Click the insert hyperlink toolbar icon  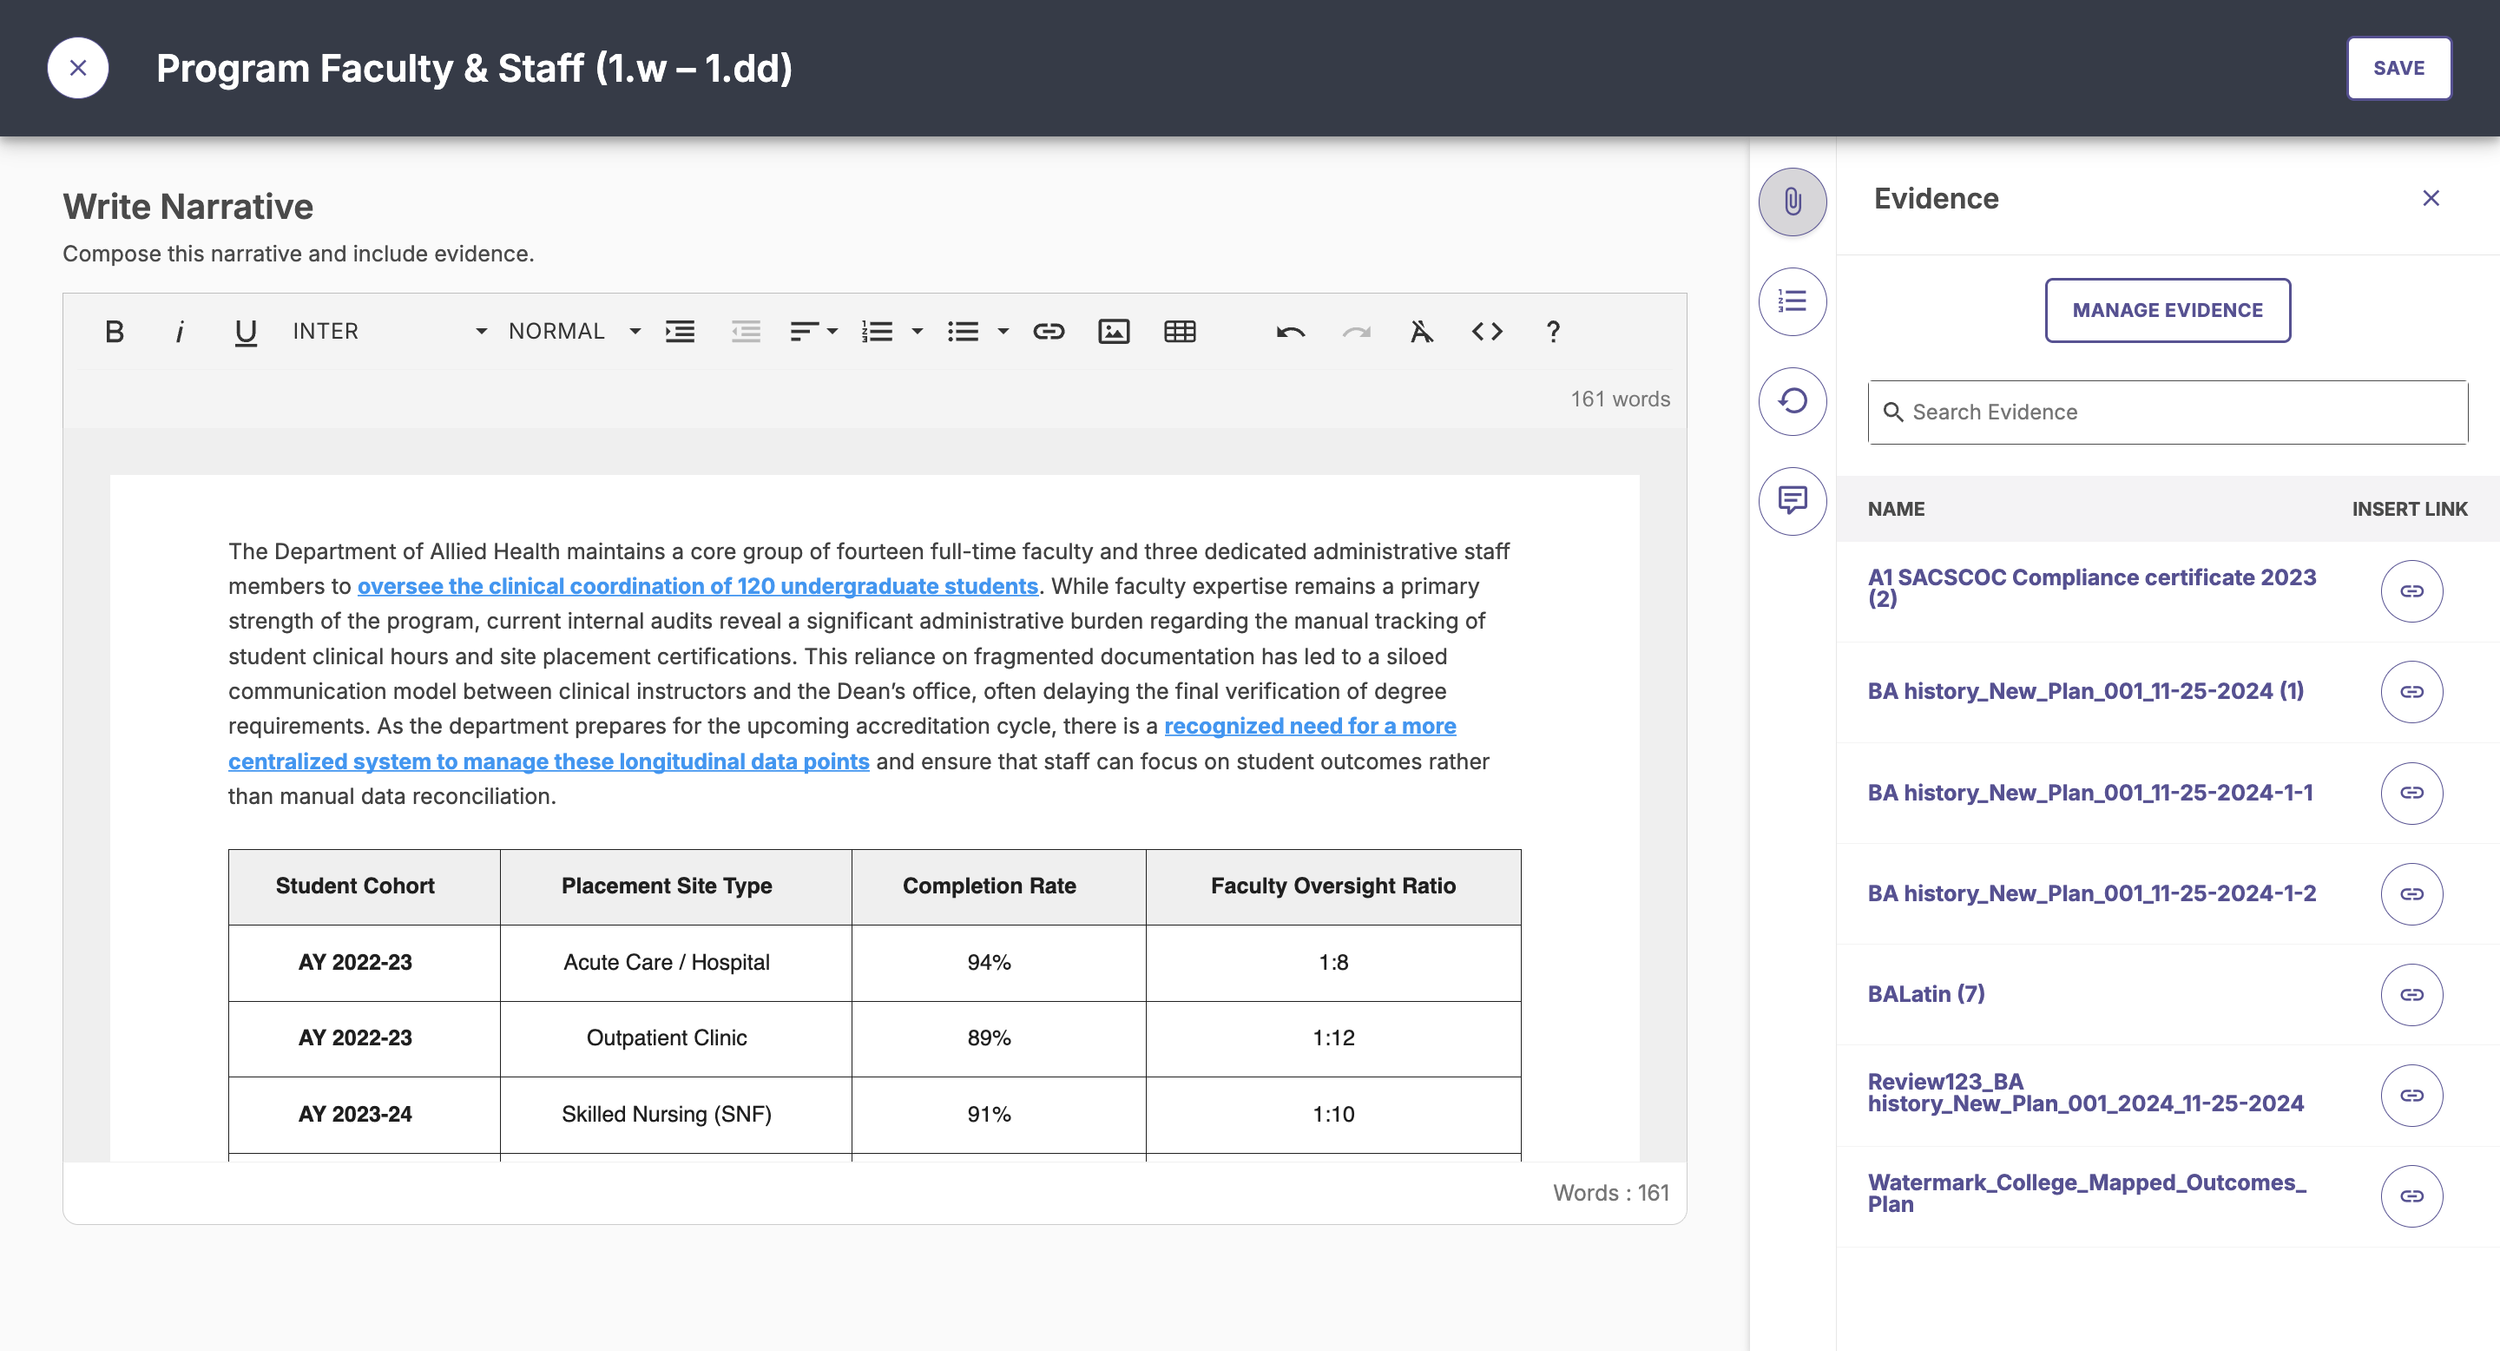tap(1048, 331)
